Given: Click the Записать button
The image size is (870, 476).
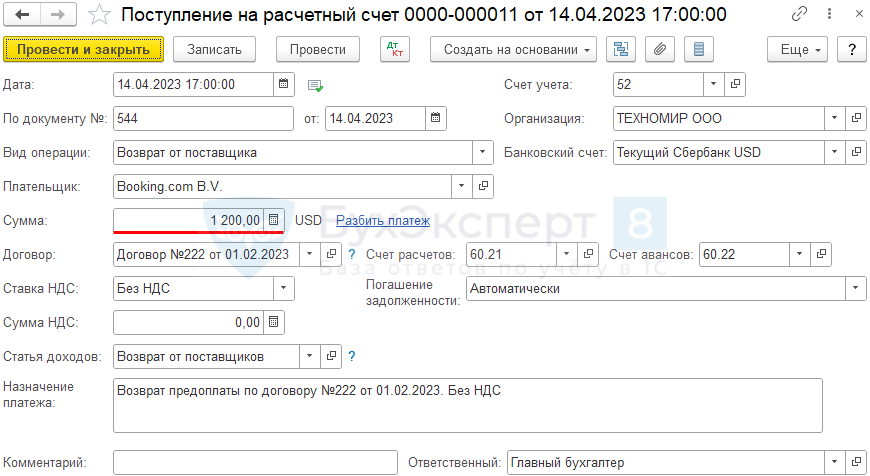Looking at the screenshot, I should pyautogui.click(x=214, y=49).
